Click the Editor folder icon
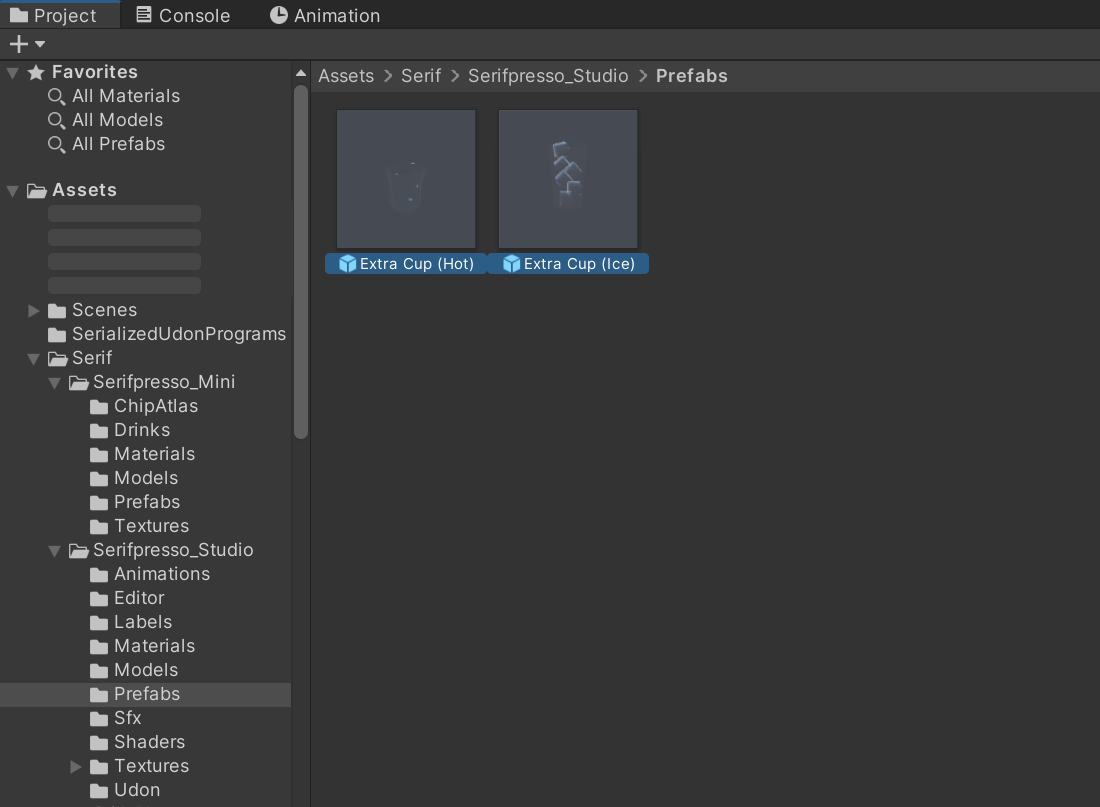Screen dimensions: 1100x807 (x=99, y=599)
